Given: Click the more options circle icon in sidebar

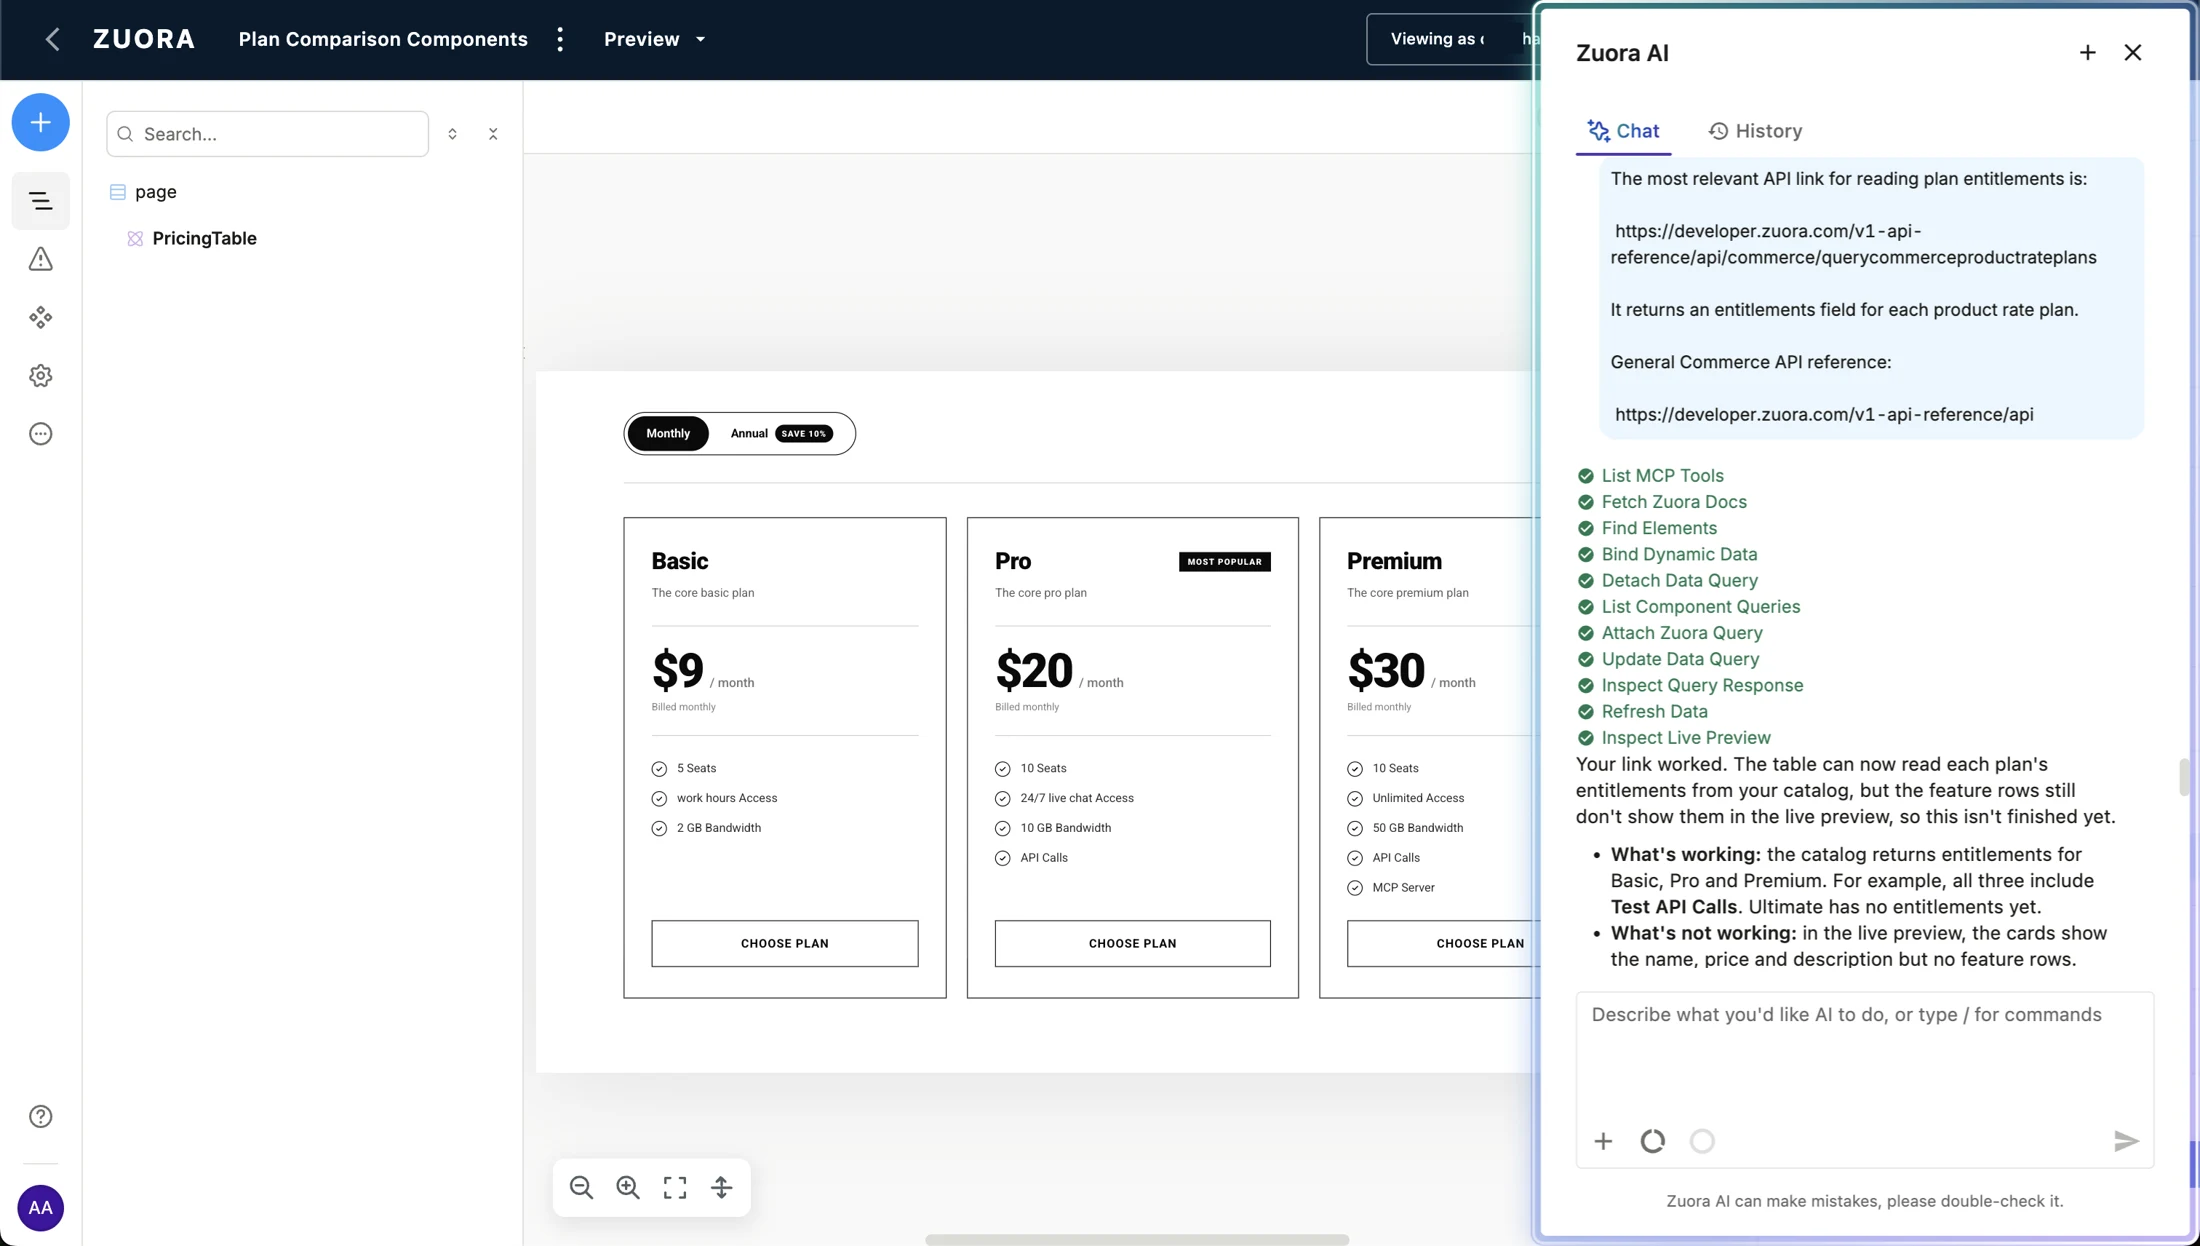Looking at the screenshot, I should [x=40, y=434].
